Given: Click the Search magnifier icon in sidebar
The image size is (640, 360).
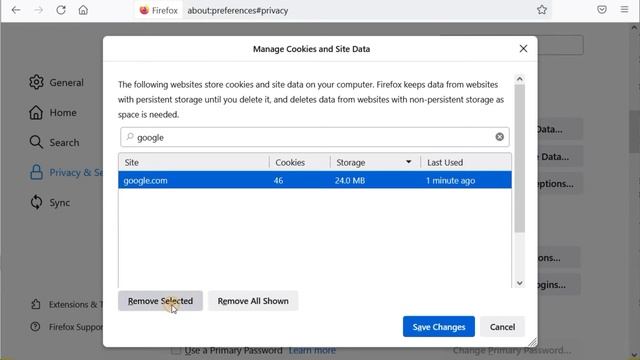Looking at the screenshot, I should click(36, 142).
